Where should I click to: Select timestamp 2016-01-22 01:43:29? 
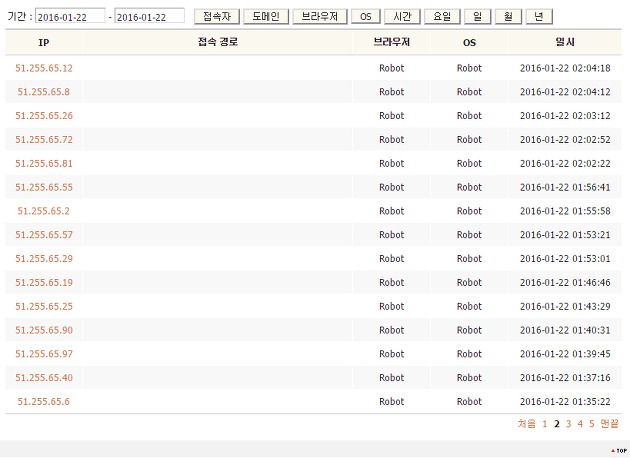coord(565,306)
